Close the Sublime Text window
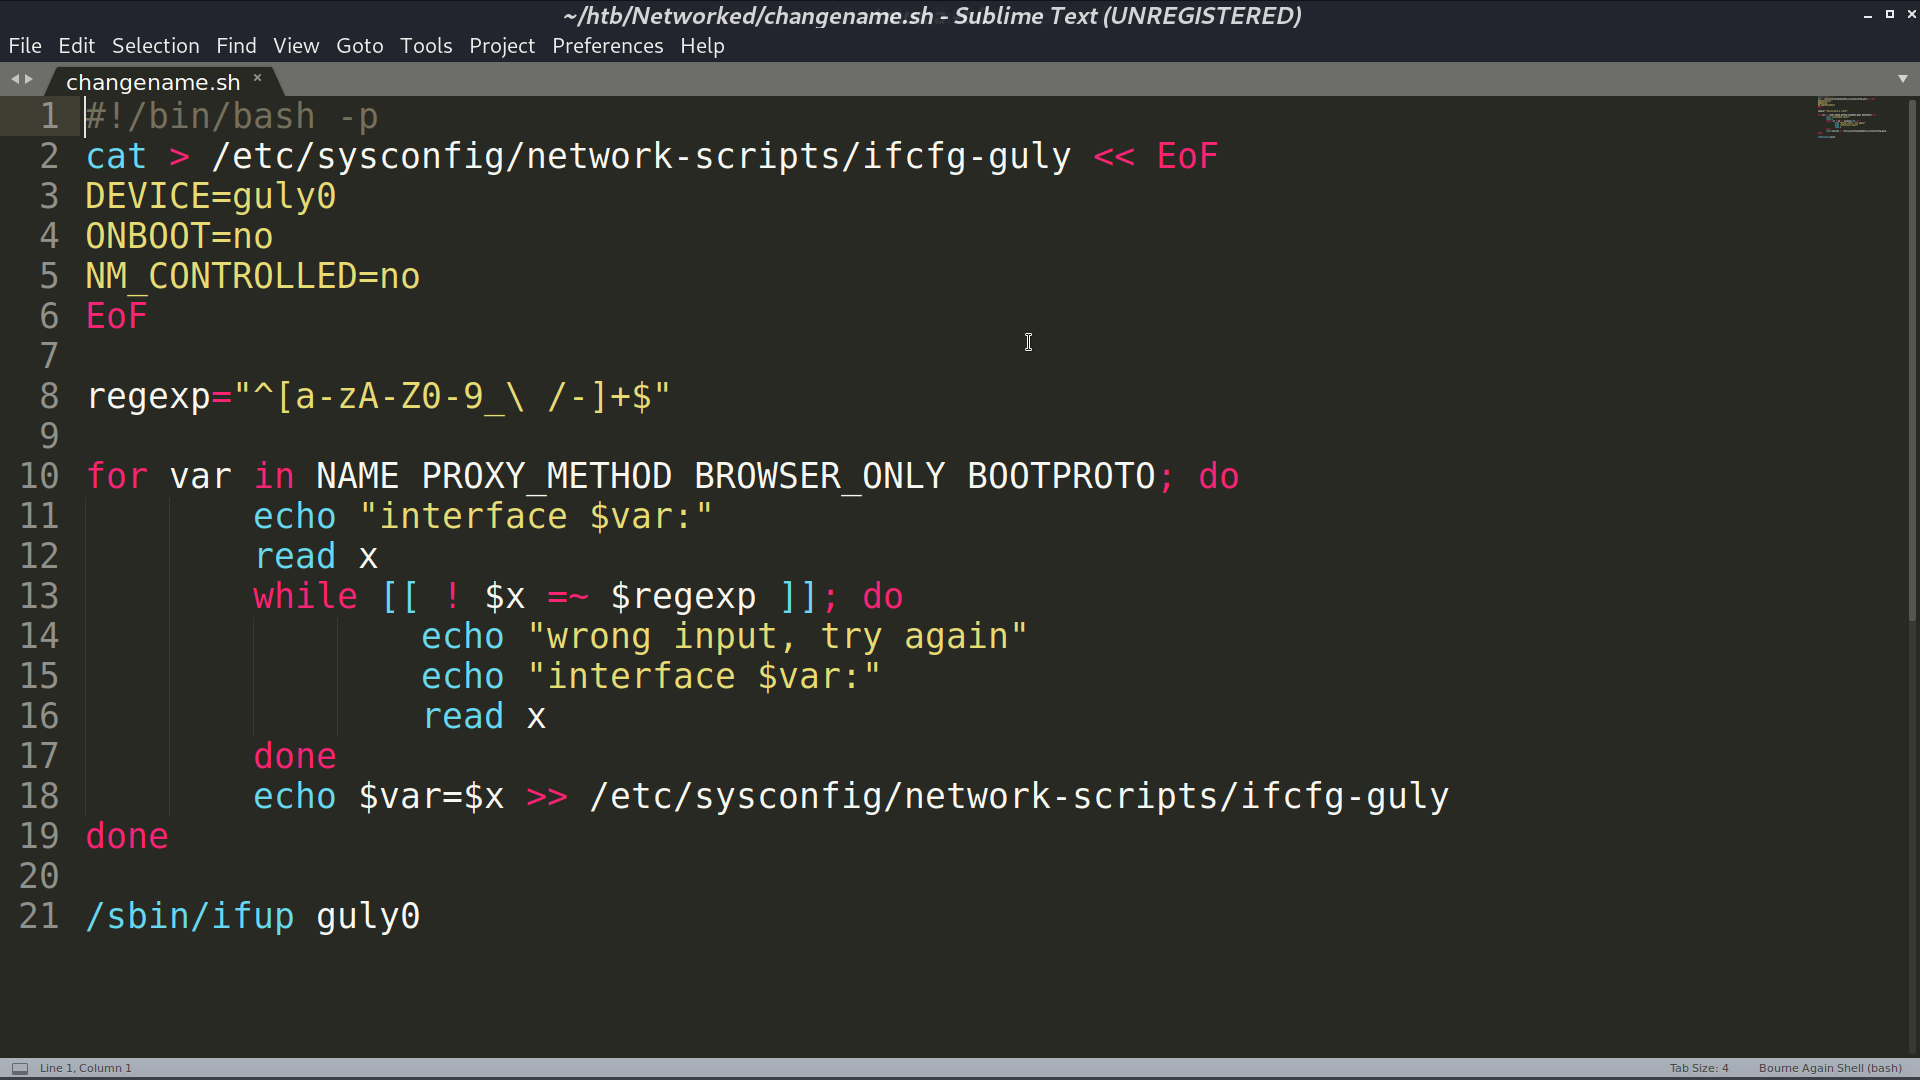This screenshot has height=1080, width=1920. coord(1911,15)
